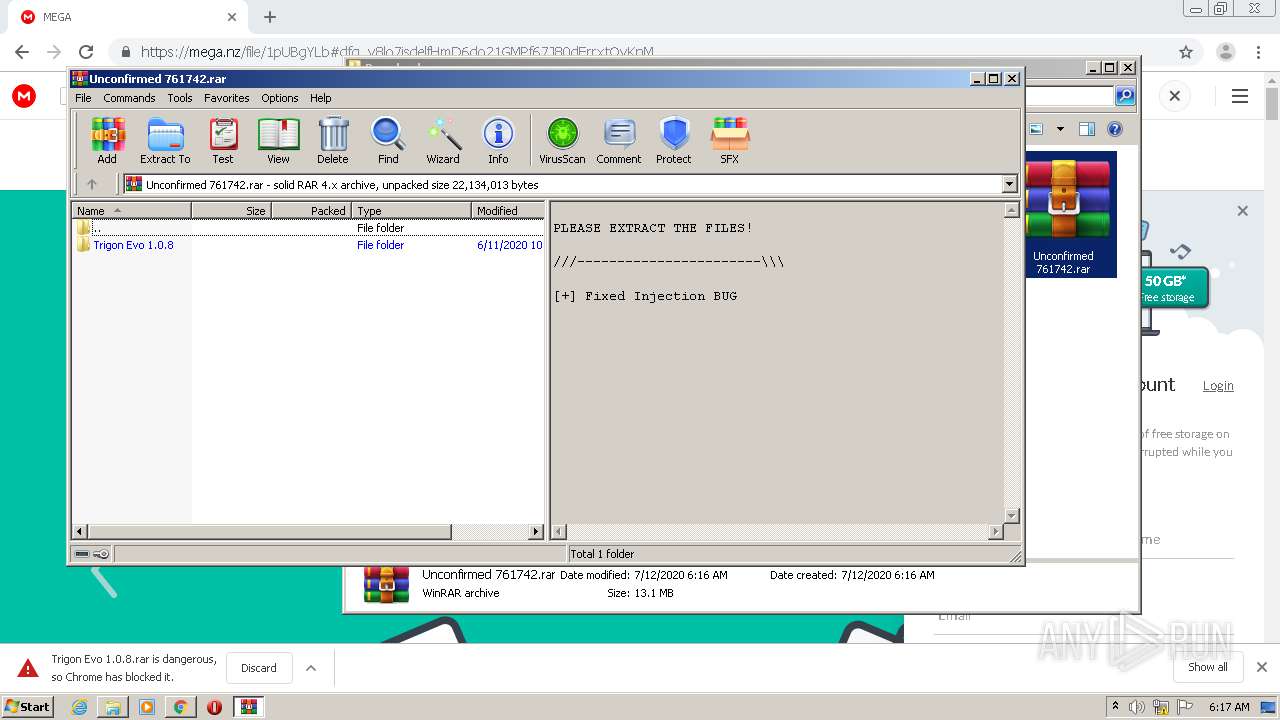Viewport: 1280px width, 720px height.
Task: Open the Commands menu
Action: (129, 98)
